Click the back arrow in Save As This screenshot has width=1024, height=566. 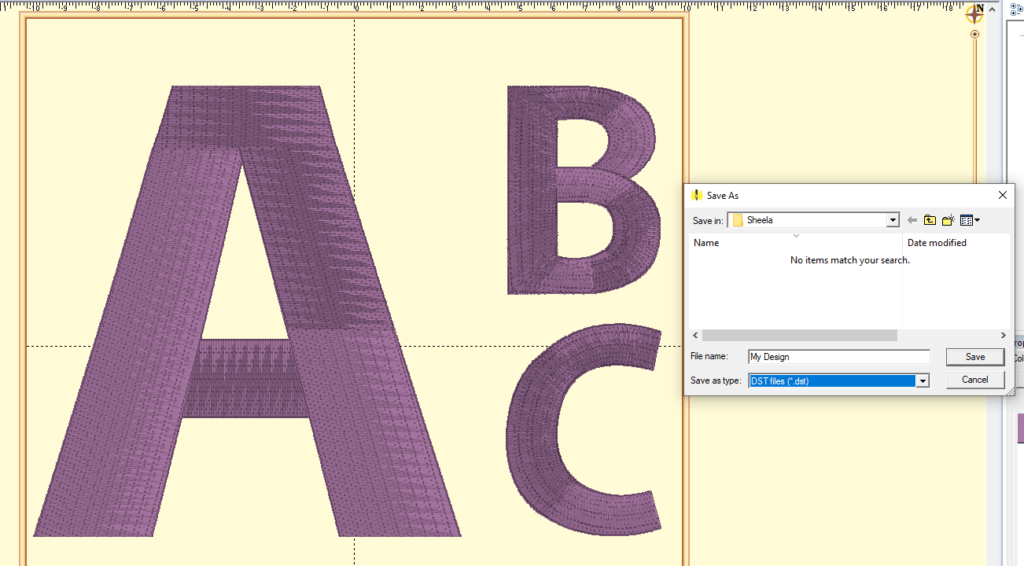912,220
